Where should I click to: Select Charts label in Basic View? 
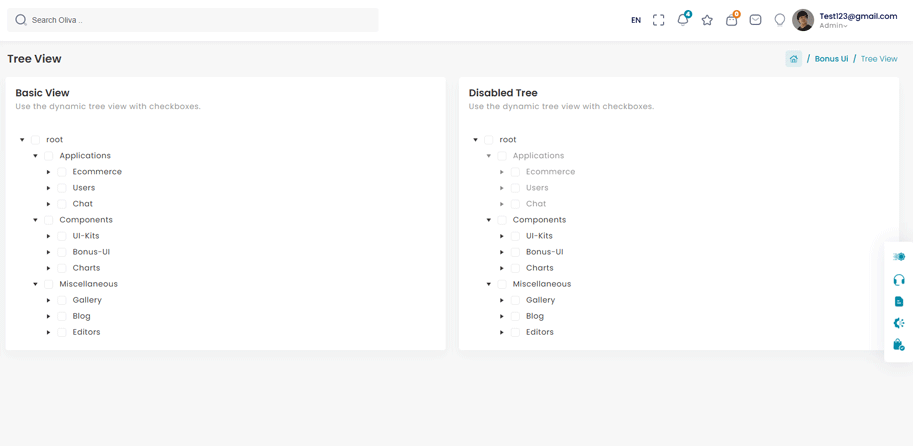click(x=86, y=268)
